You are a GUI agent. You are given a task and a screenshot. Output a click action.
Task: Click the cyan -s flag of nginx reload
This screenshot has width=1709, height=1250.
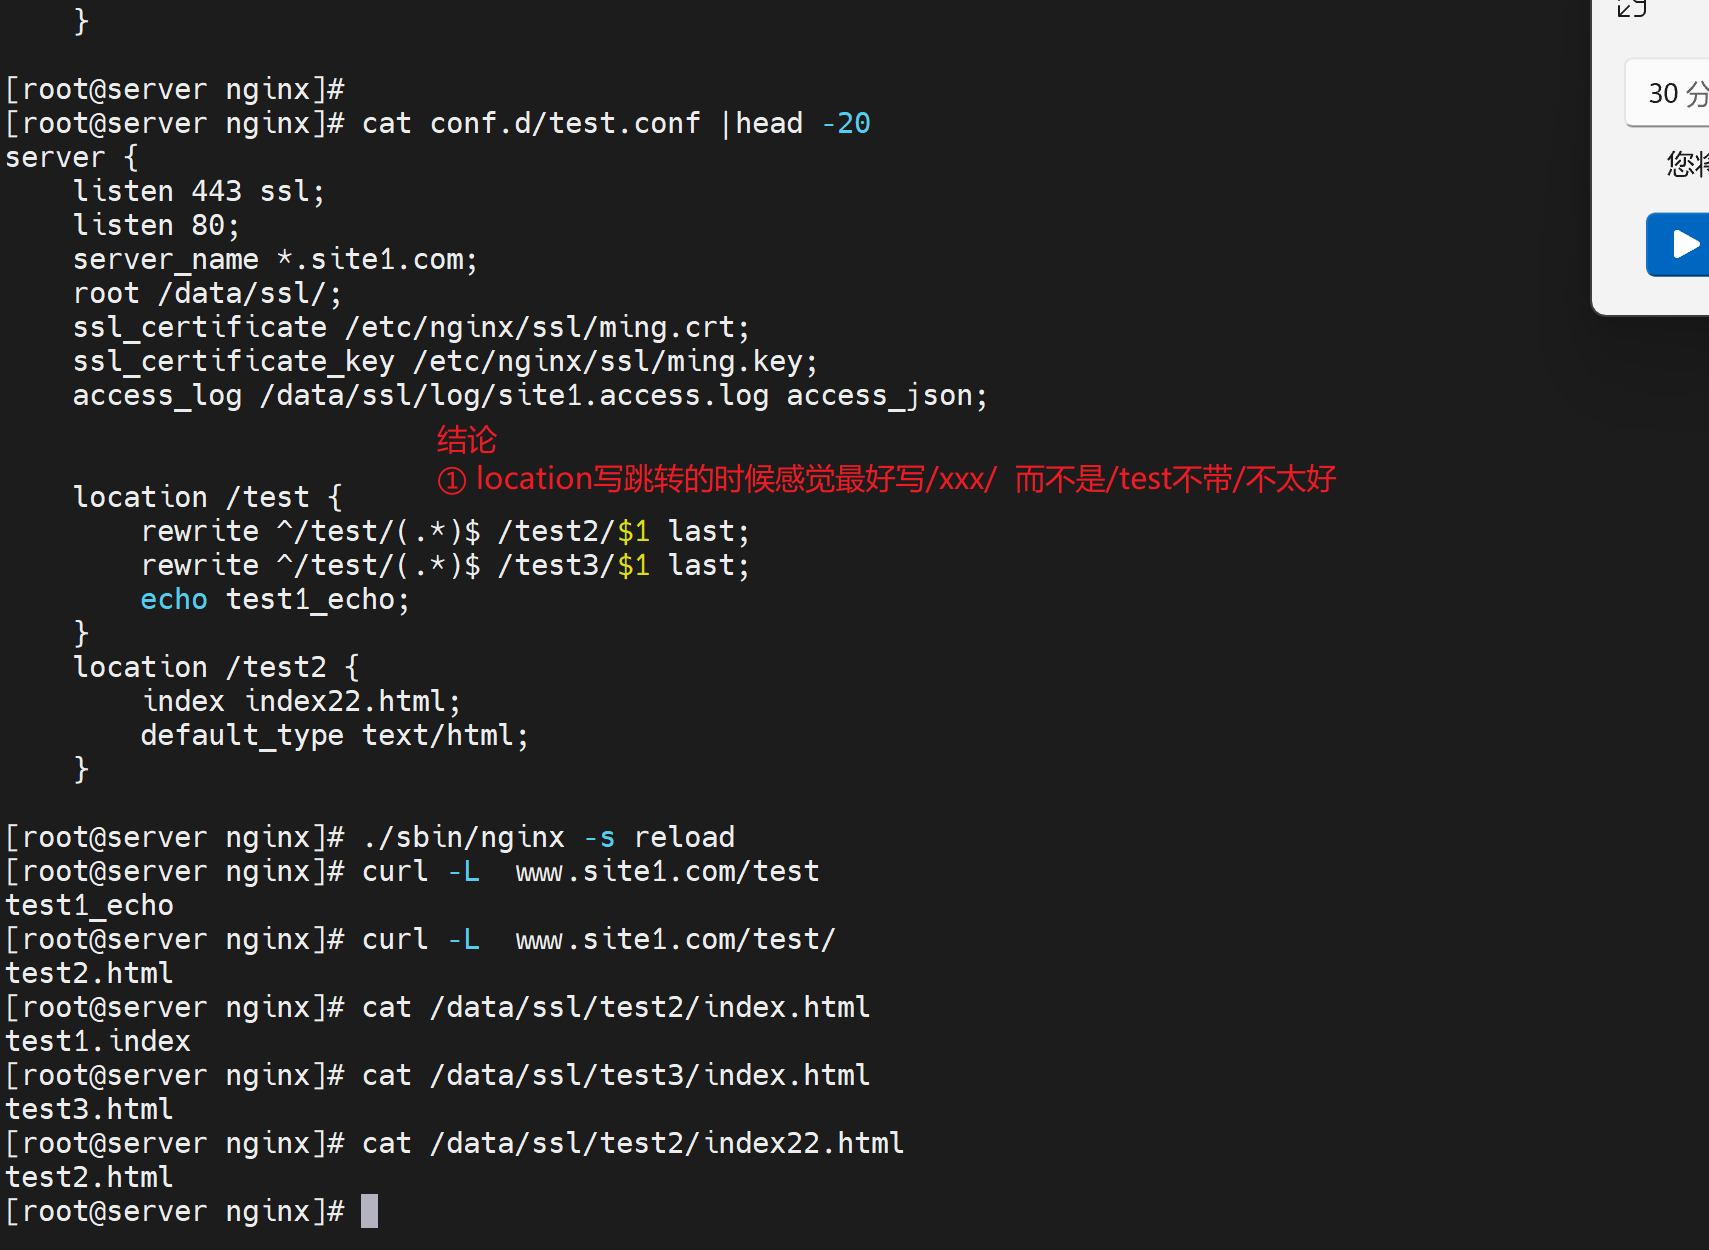(x=599, y=837)
